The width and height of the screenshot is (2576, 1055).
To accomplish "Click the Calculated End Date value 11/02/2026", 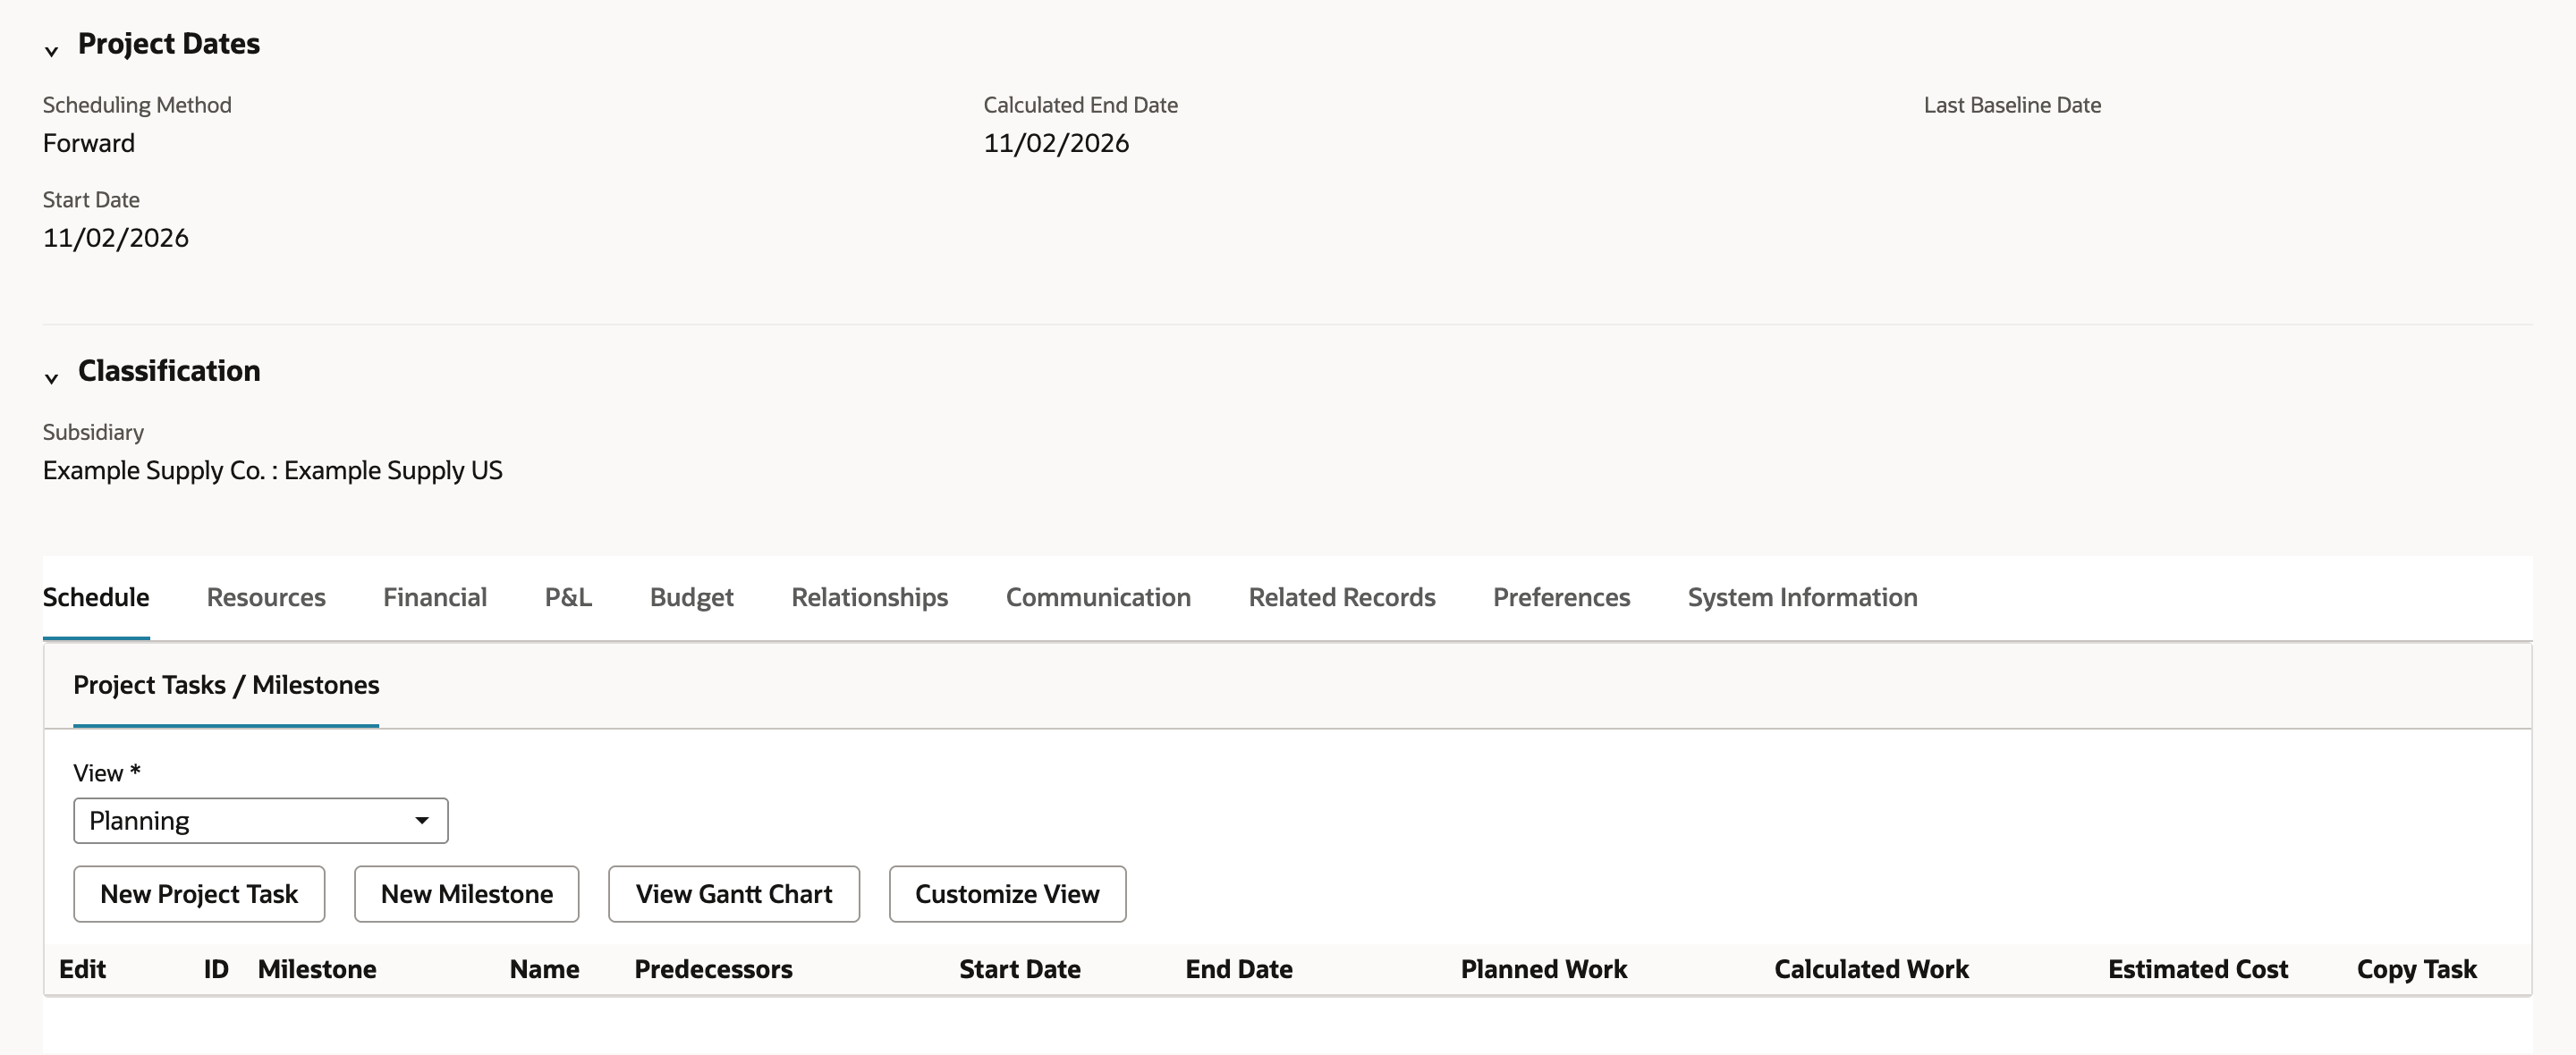I will pos(1056,143).
